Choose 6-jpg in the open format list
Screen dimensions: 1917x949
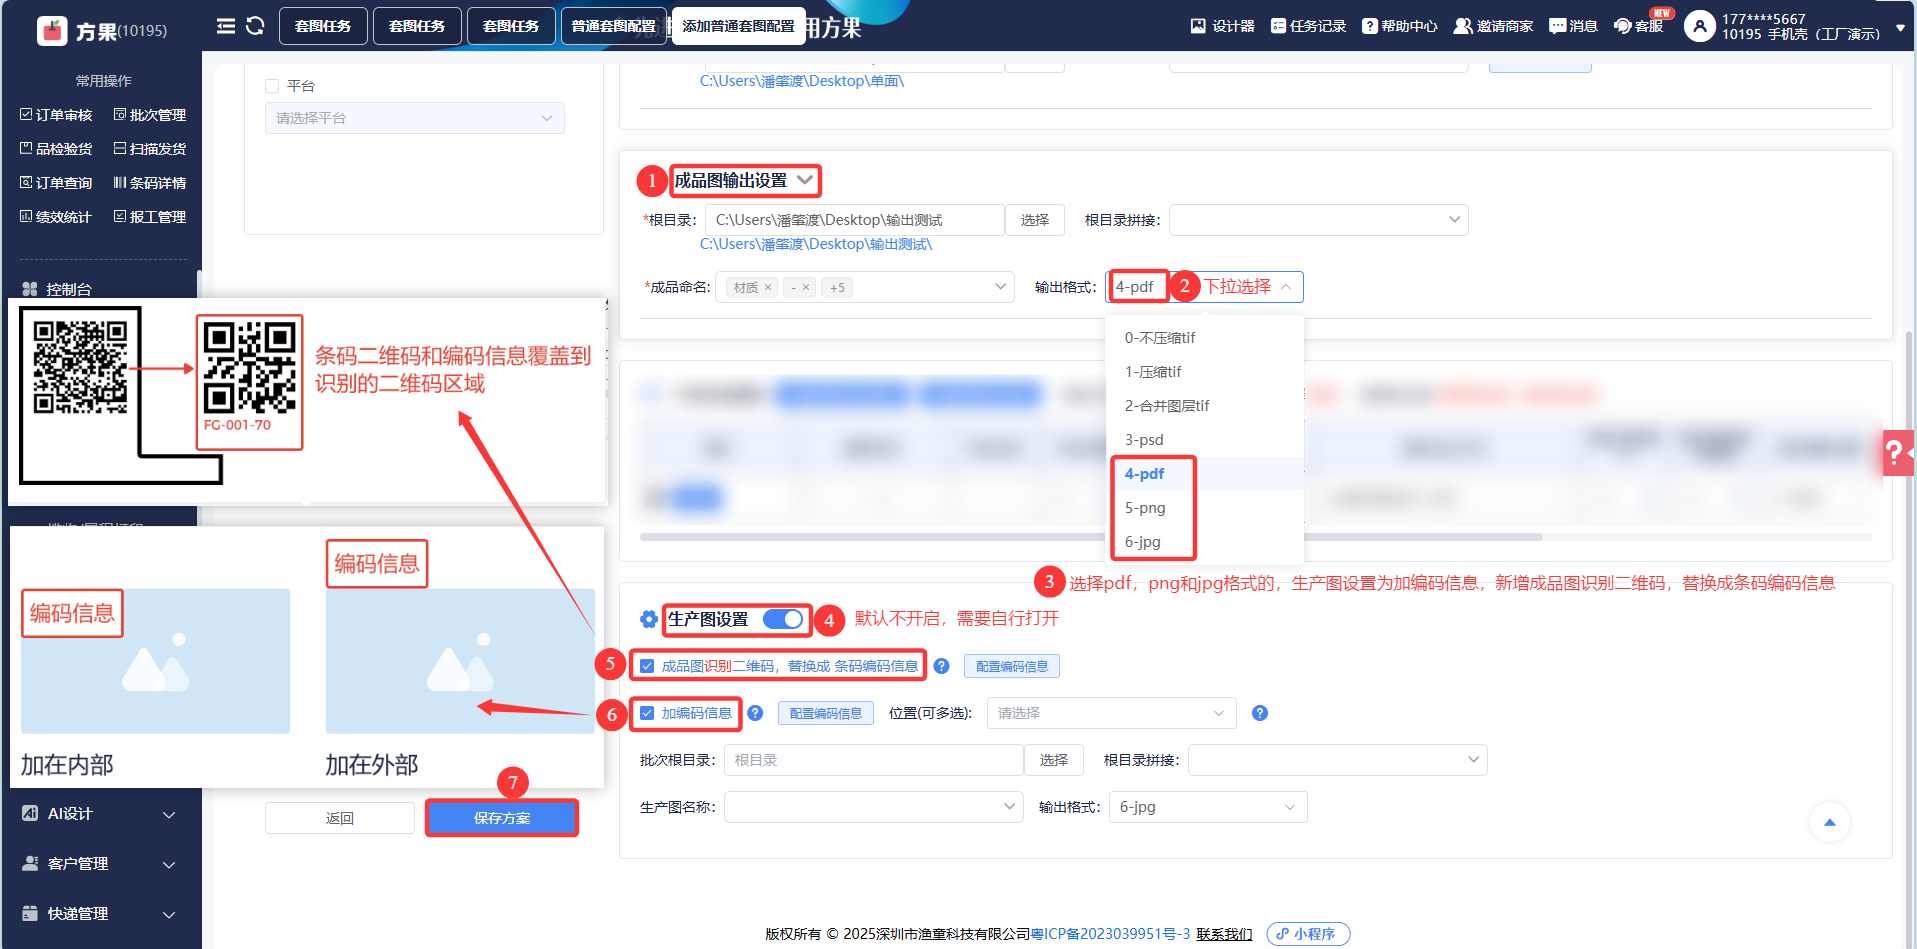click(x=1204, y=542)
